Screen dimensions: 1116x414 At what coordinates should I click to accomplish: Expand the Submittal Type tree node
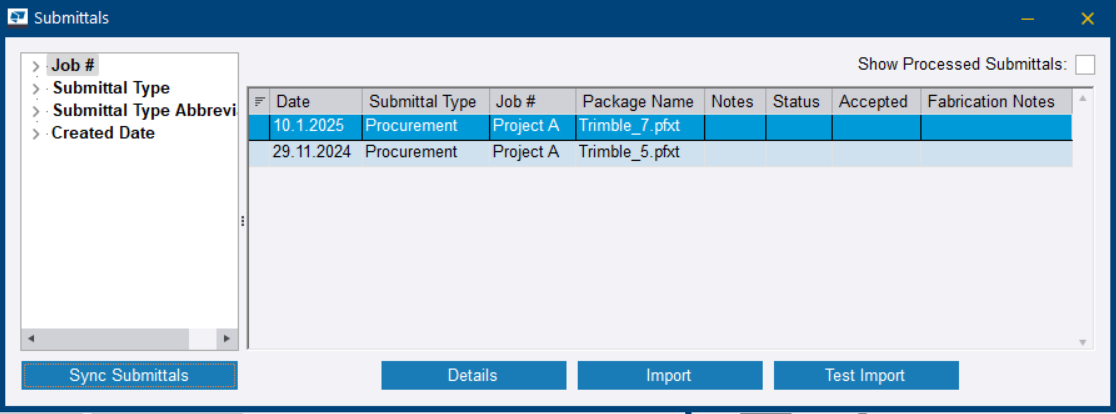tap(36, 89)
